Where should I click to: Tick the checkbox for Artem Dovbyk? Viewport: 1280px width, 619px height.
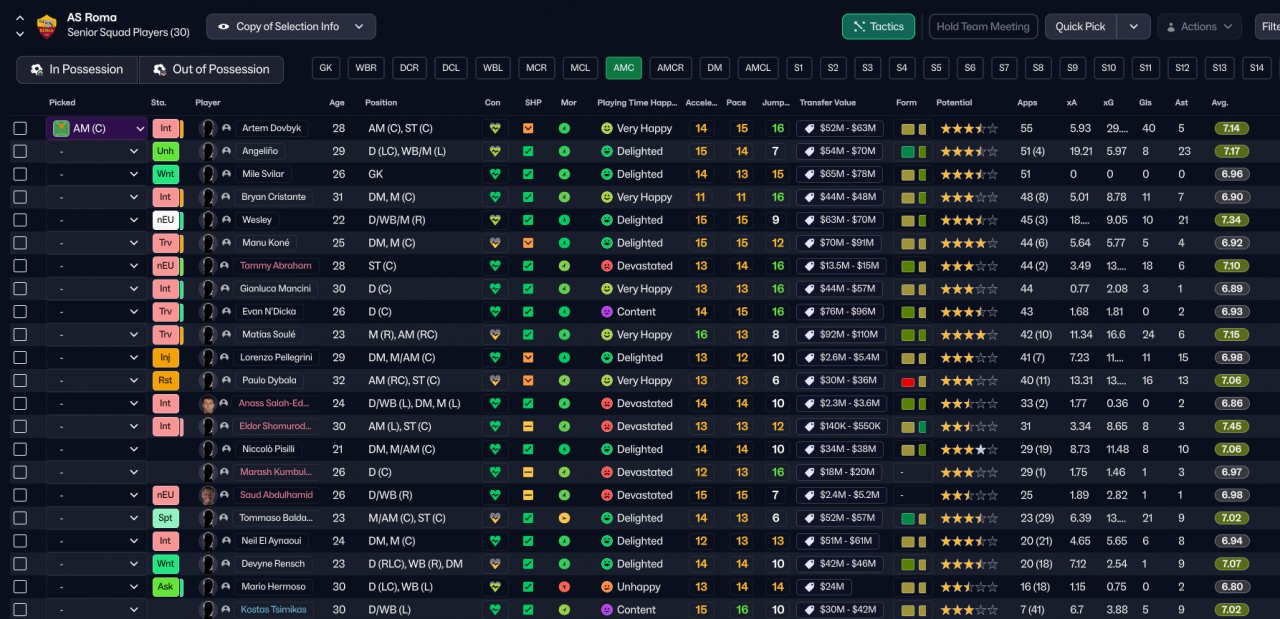[20, 129]
